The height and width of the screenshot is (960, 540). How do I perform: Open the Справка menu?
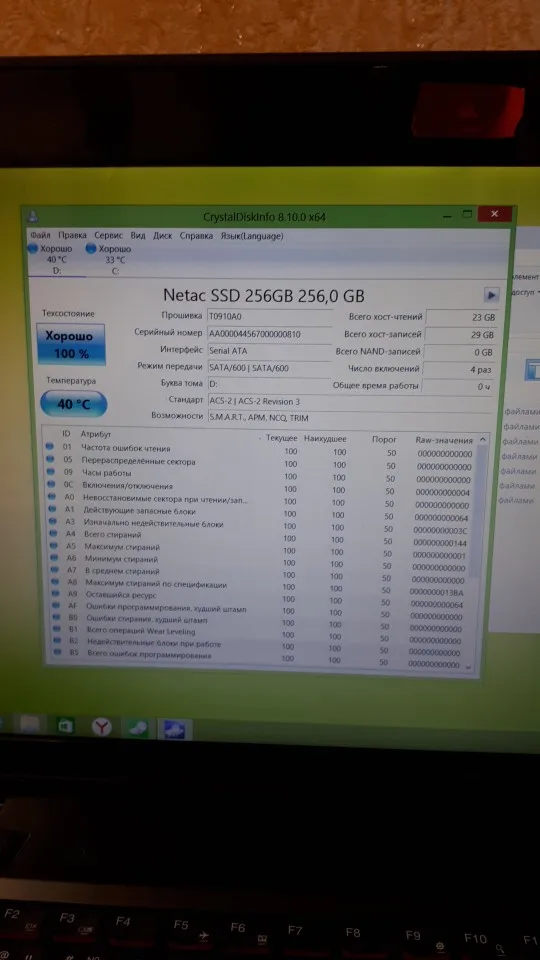(x=196, y=236)
